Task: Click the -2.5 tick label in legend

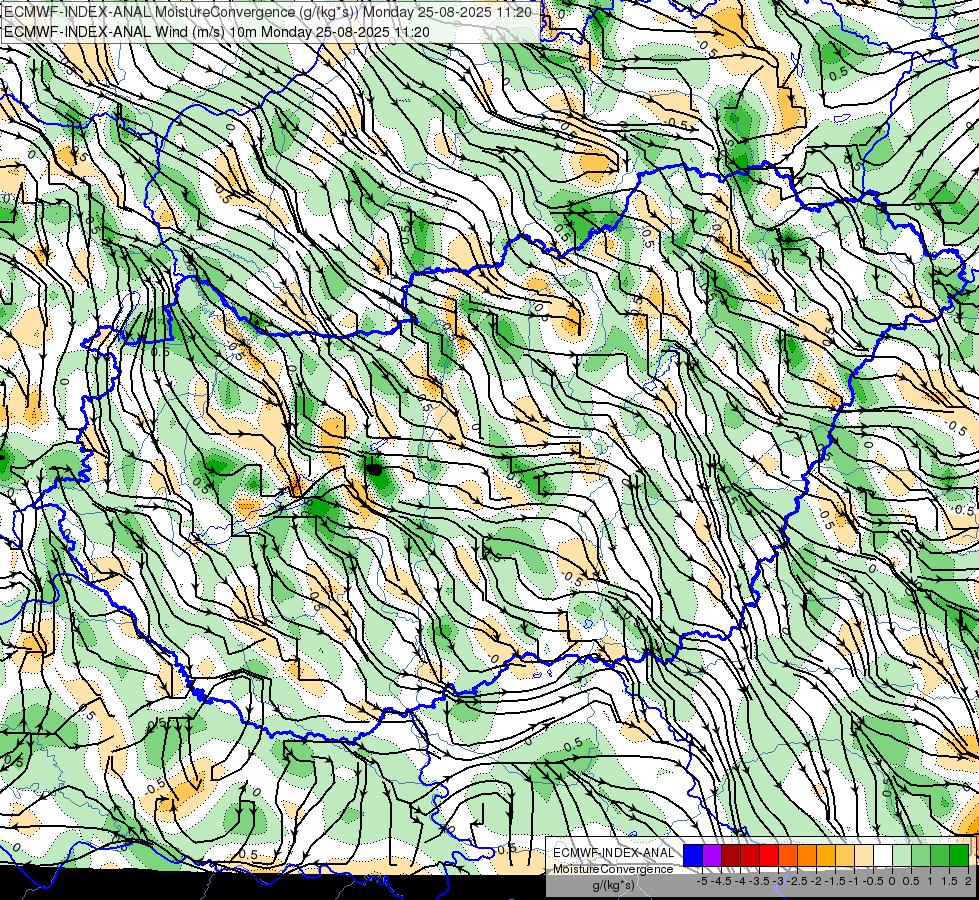Action: 797,881
